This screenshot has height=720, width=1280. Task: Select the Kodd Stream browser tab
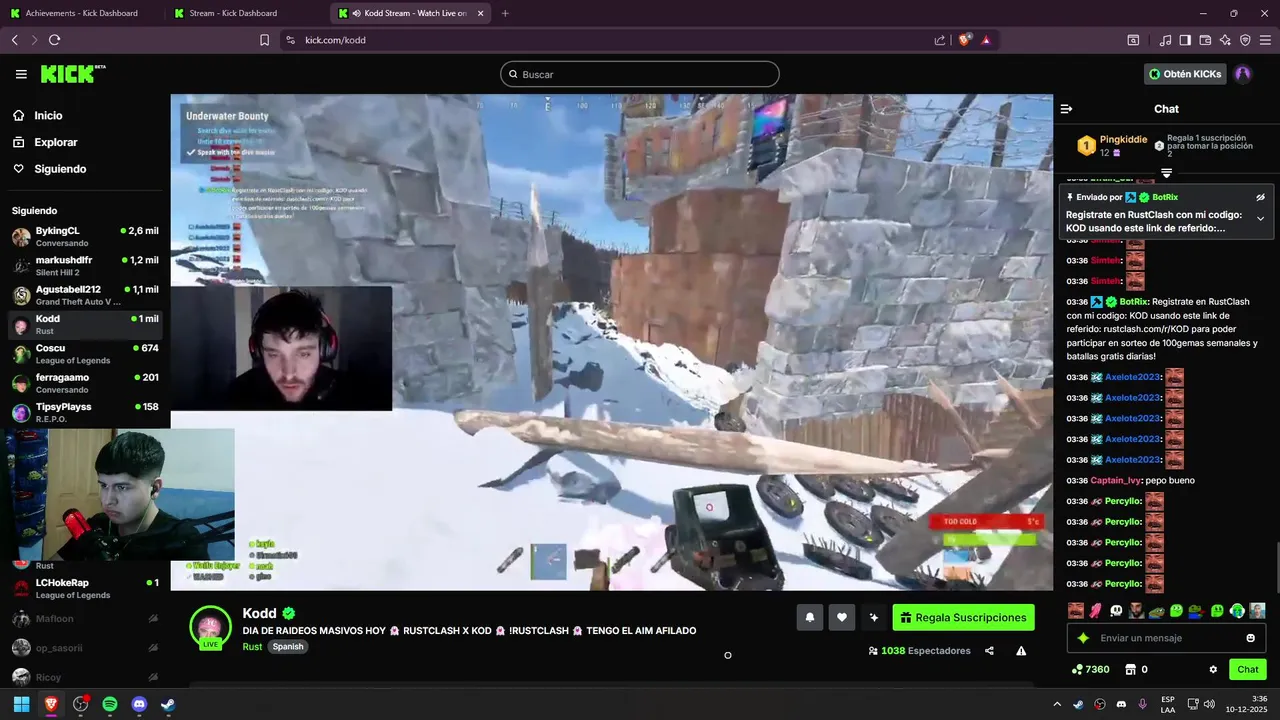click(410, 13)
